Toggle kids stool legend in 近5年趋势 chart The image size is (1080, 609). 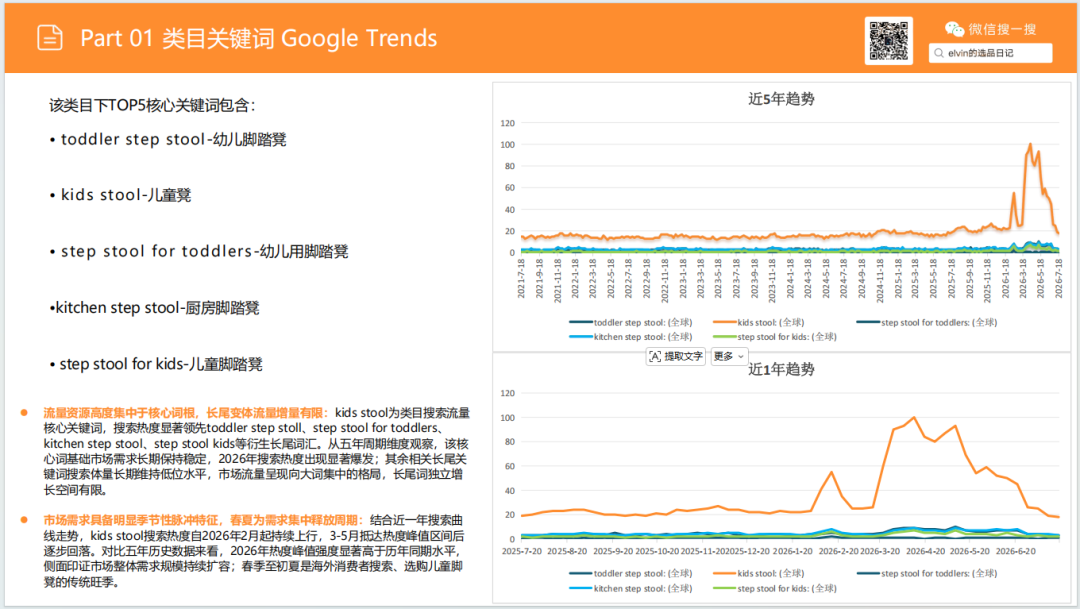click(758, 322)
